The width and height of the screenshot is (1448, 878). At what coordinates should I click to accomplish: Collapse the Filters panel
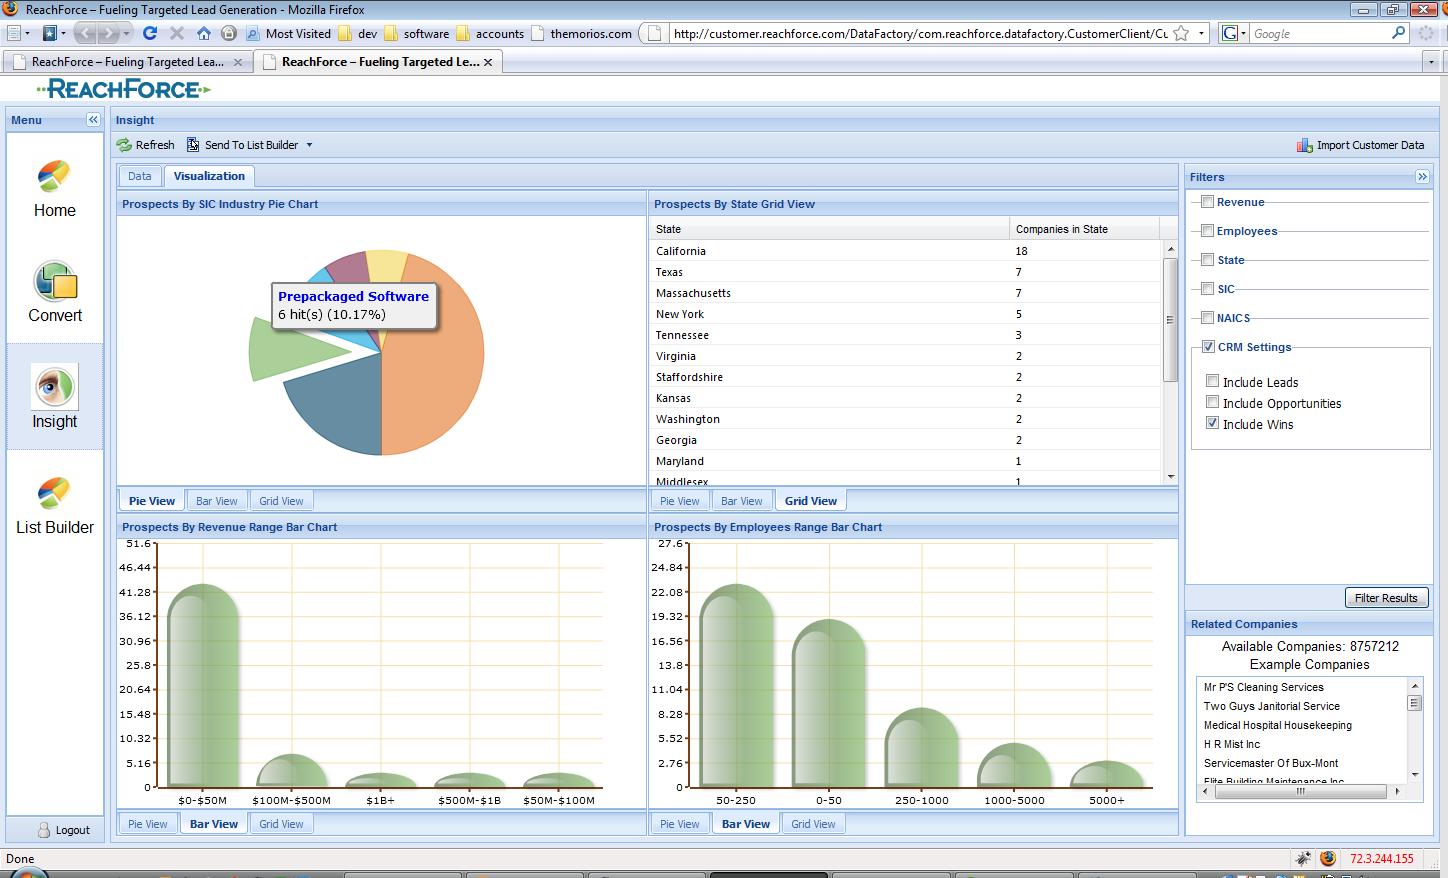tap(1422, 177)
